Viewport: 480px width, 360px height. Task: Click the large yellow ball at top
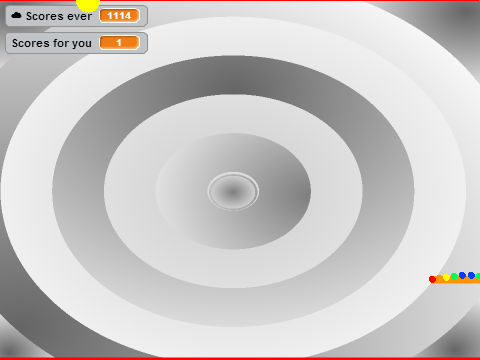pyautogui.click(x=88, y=4)
